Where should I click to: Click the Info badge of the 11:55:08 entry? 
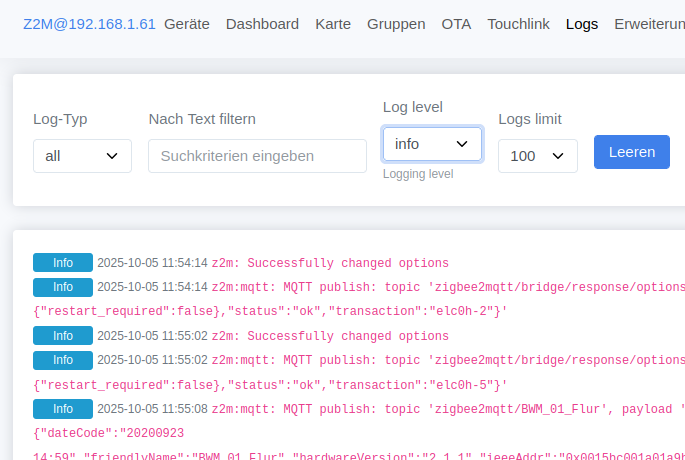(x=63, y=409)
